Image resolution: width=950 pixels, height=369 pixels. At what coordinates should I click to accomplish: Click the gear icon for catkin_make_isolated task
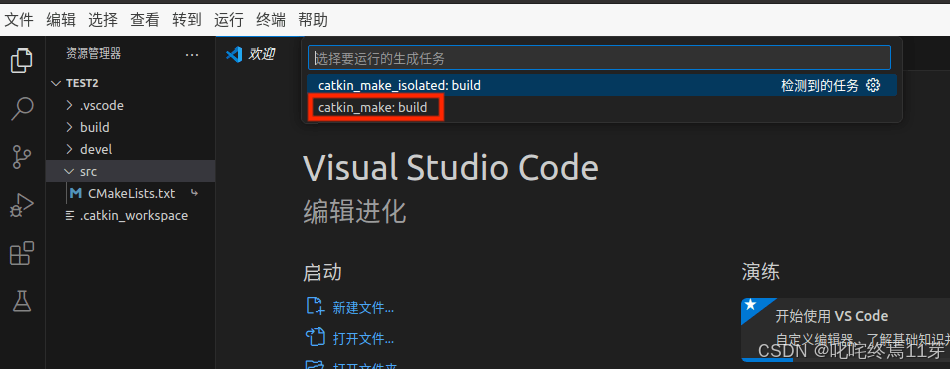872,85
